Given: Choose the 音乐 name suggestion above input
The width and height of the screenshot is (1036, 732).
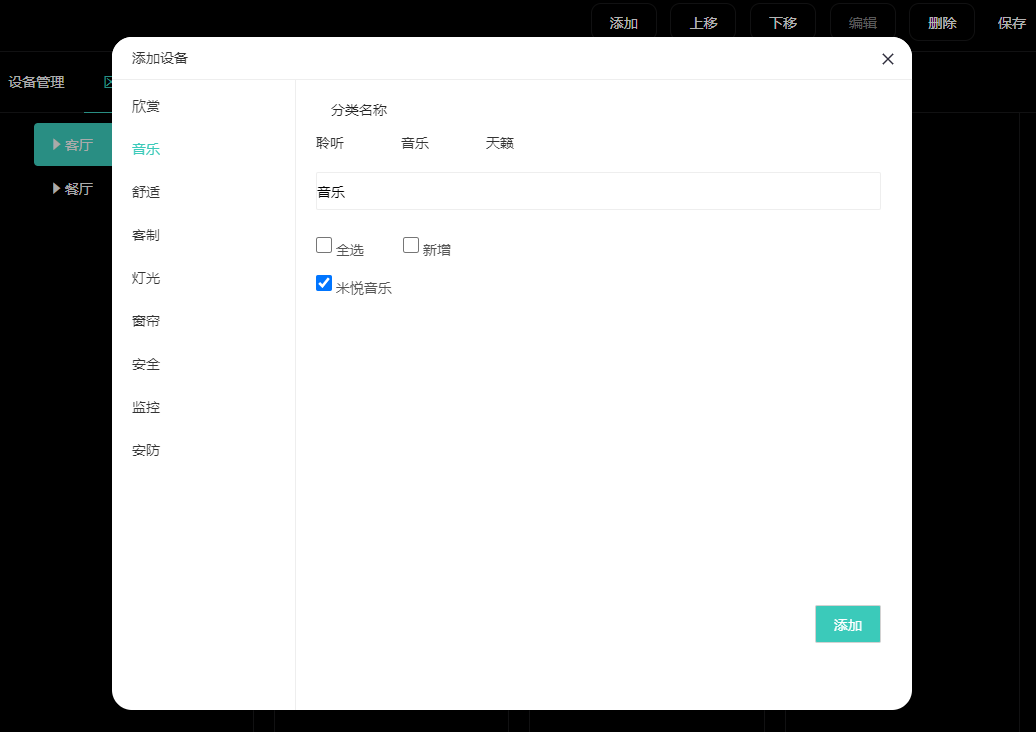Looking at the screenshot, I should (x=415, y=143).
